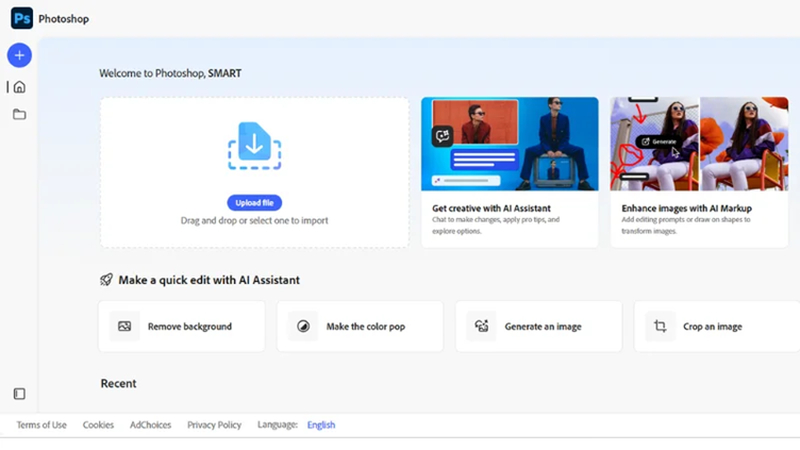Image resolution: width=800 pixels, height=450 pixels.
Task: Open the AdChoices footer link
Action: click(151, 425)
